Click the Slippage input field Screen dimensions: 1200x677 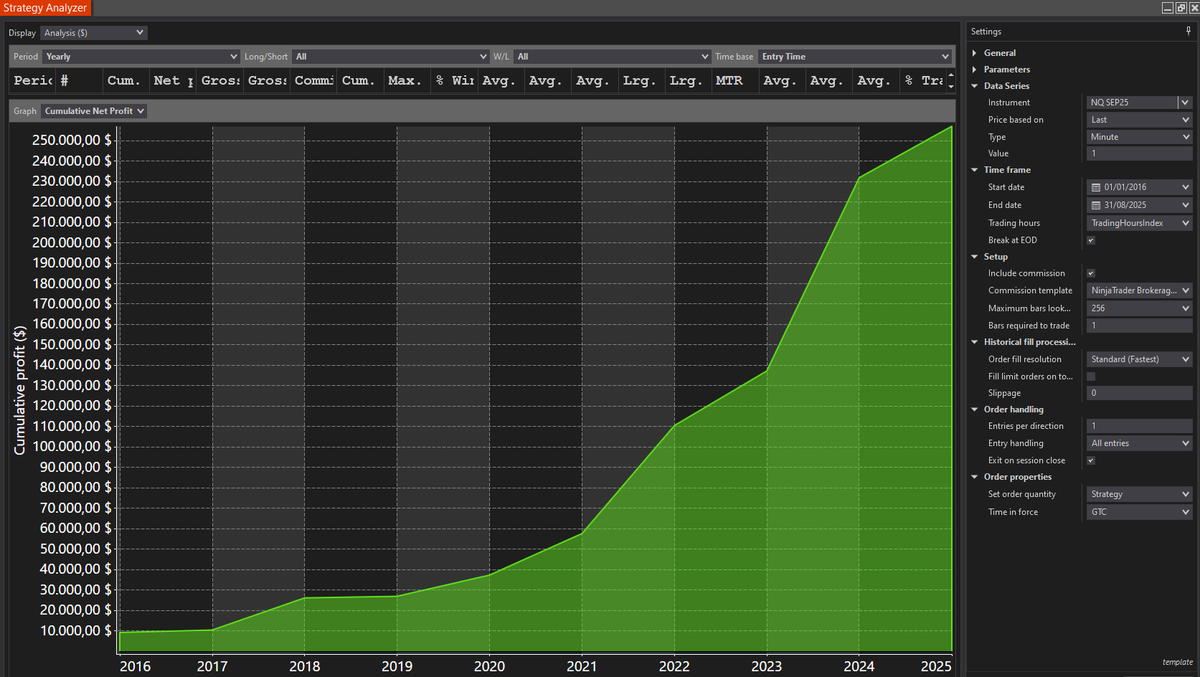1140,393
